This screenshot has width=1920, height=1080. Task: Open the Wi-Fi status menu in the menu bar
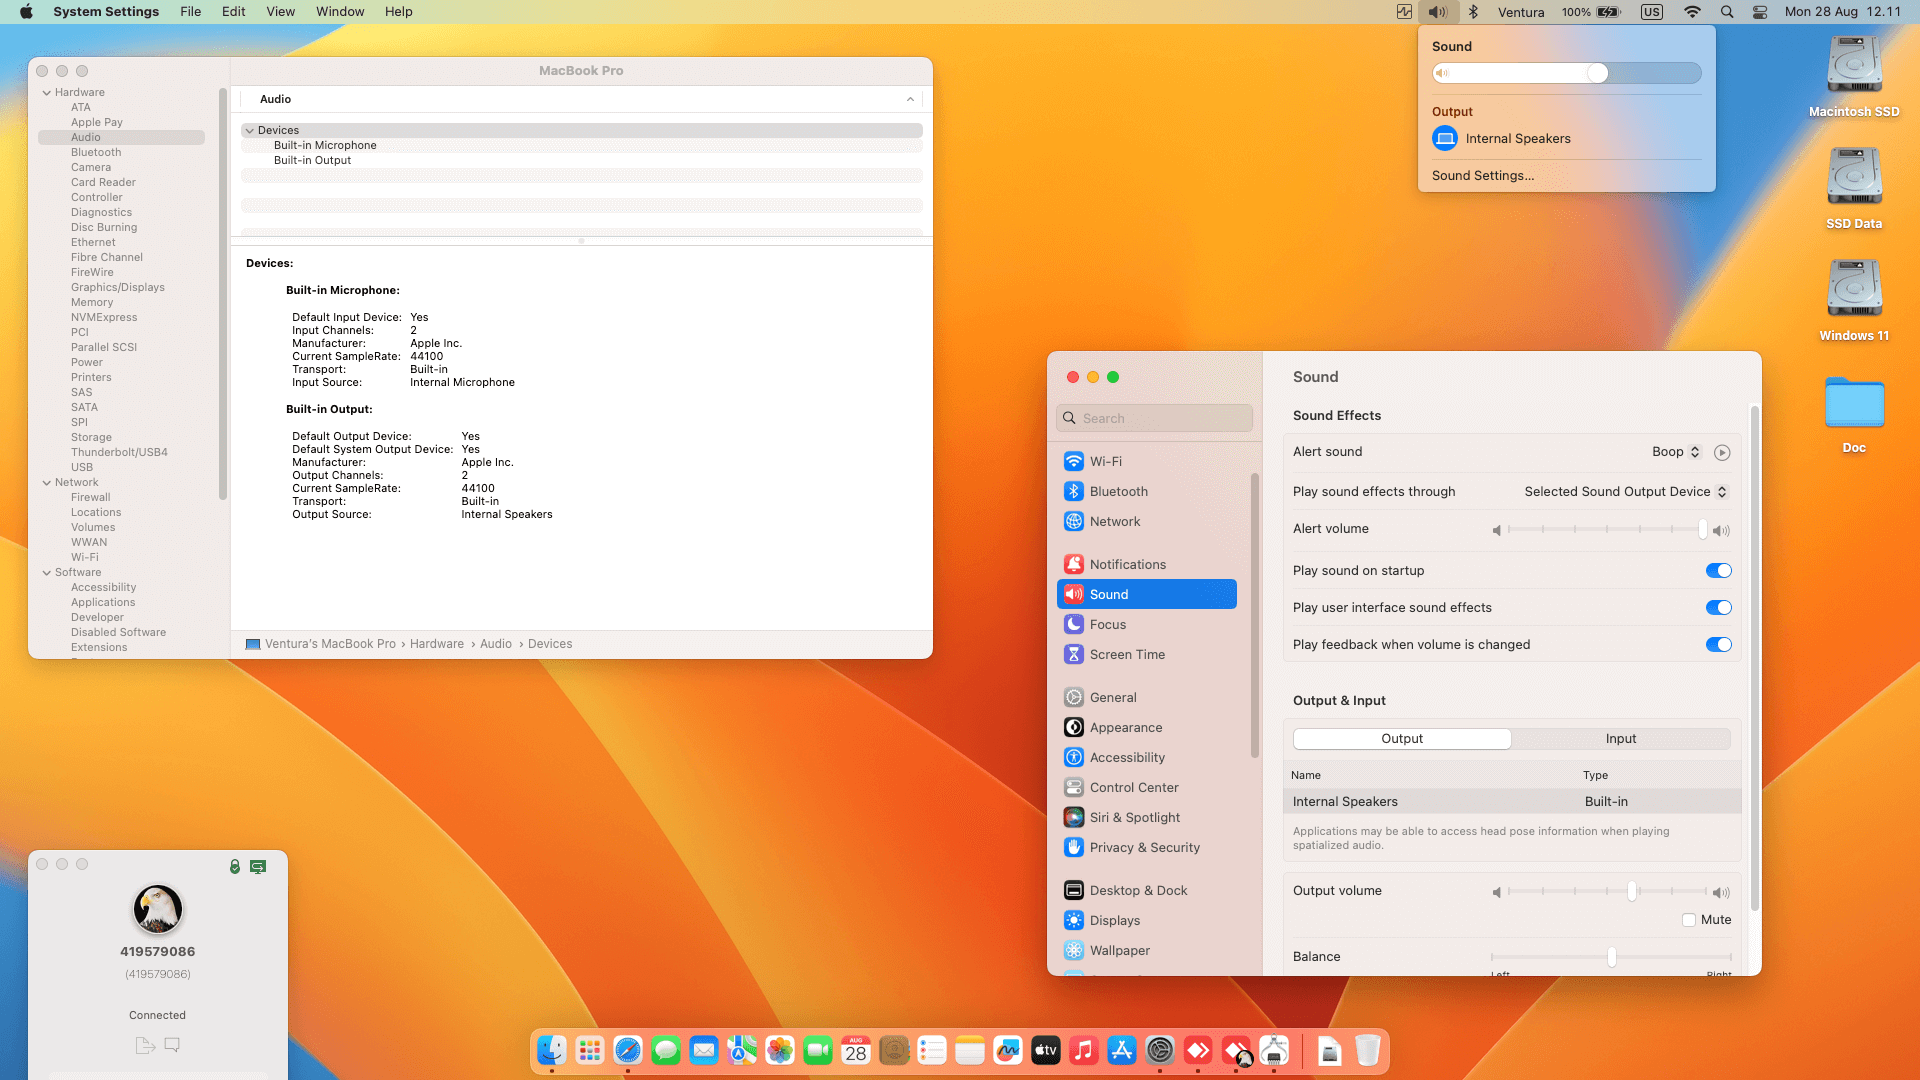click(1692, 12)
